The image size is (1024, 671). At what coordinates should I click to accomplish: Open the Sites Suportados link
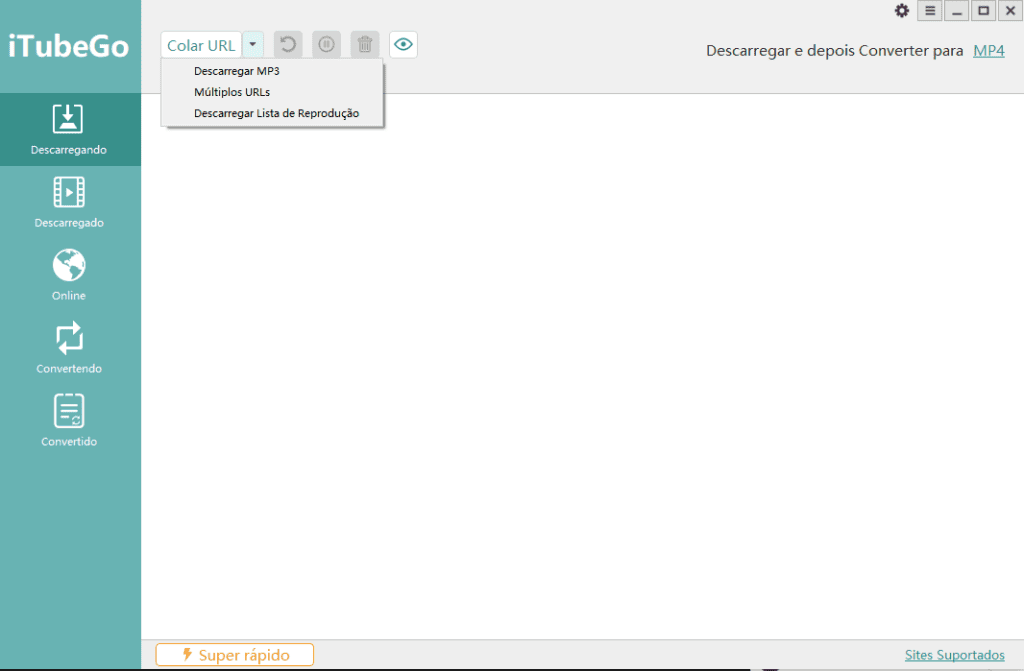954,655
